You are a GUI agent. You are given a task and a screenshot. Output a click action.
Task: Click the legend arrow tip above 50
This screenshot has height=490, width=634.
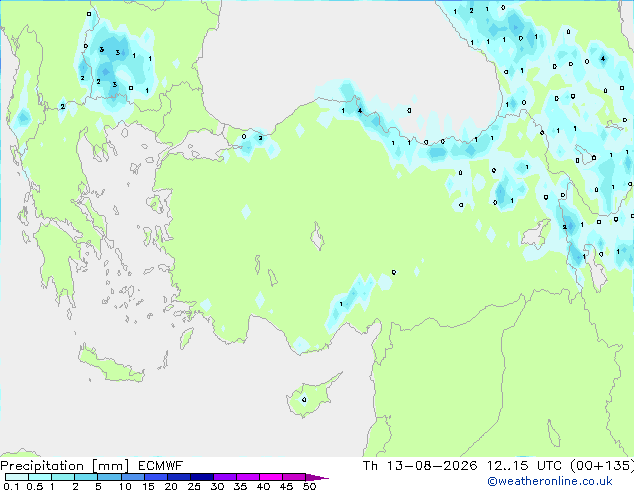tap(317, 477)
